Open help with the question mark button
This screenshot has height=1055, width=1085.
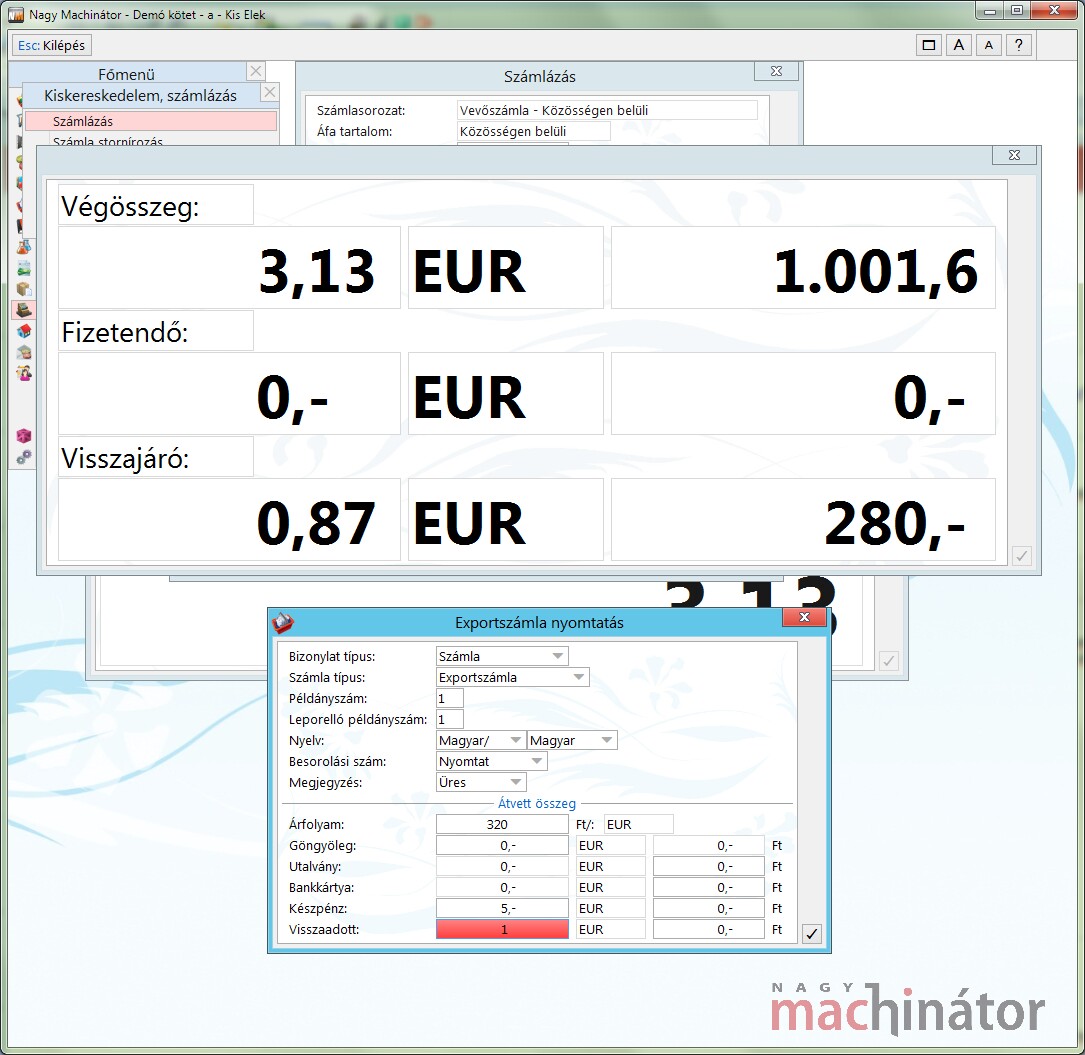(1019, 46)
